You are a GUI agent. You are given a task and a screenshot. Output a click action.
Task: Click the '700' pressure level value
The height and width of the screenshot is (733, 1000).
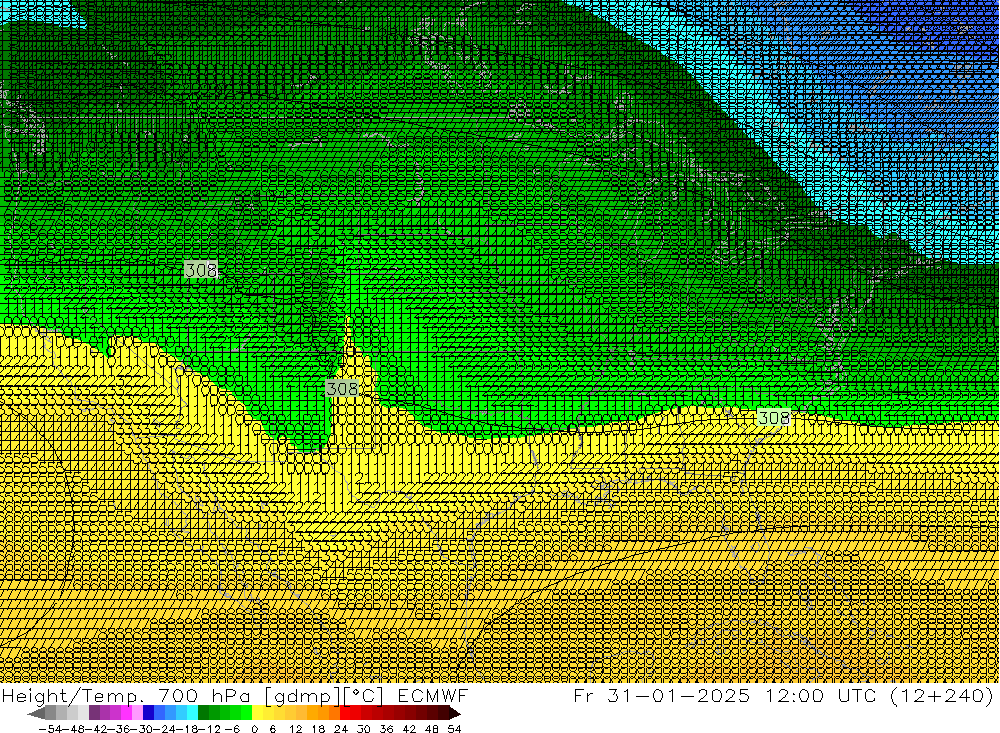click(x=179, y=695)
